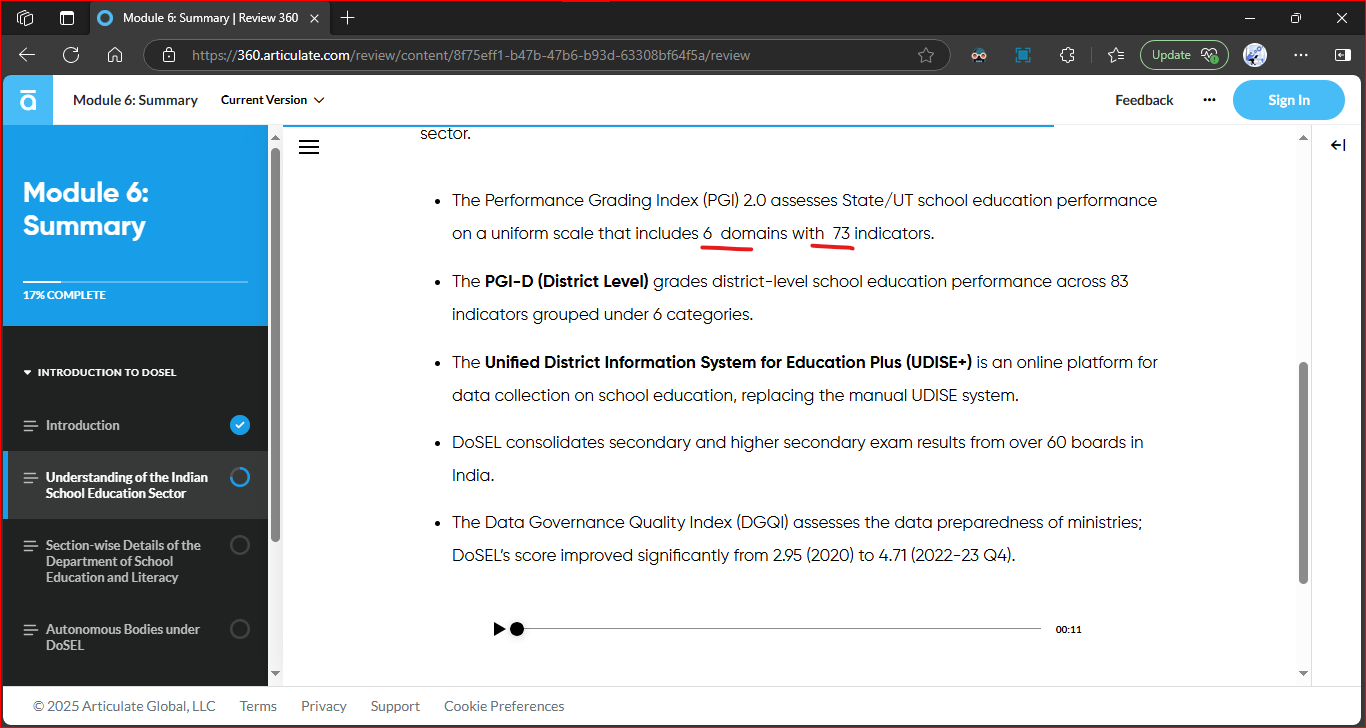Play the audio narration
The height and width of the screenshot is (728, 1366).
coord(499,629)
